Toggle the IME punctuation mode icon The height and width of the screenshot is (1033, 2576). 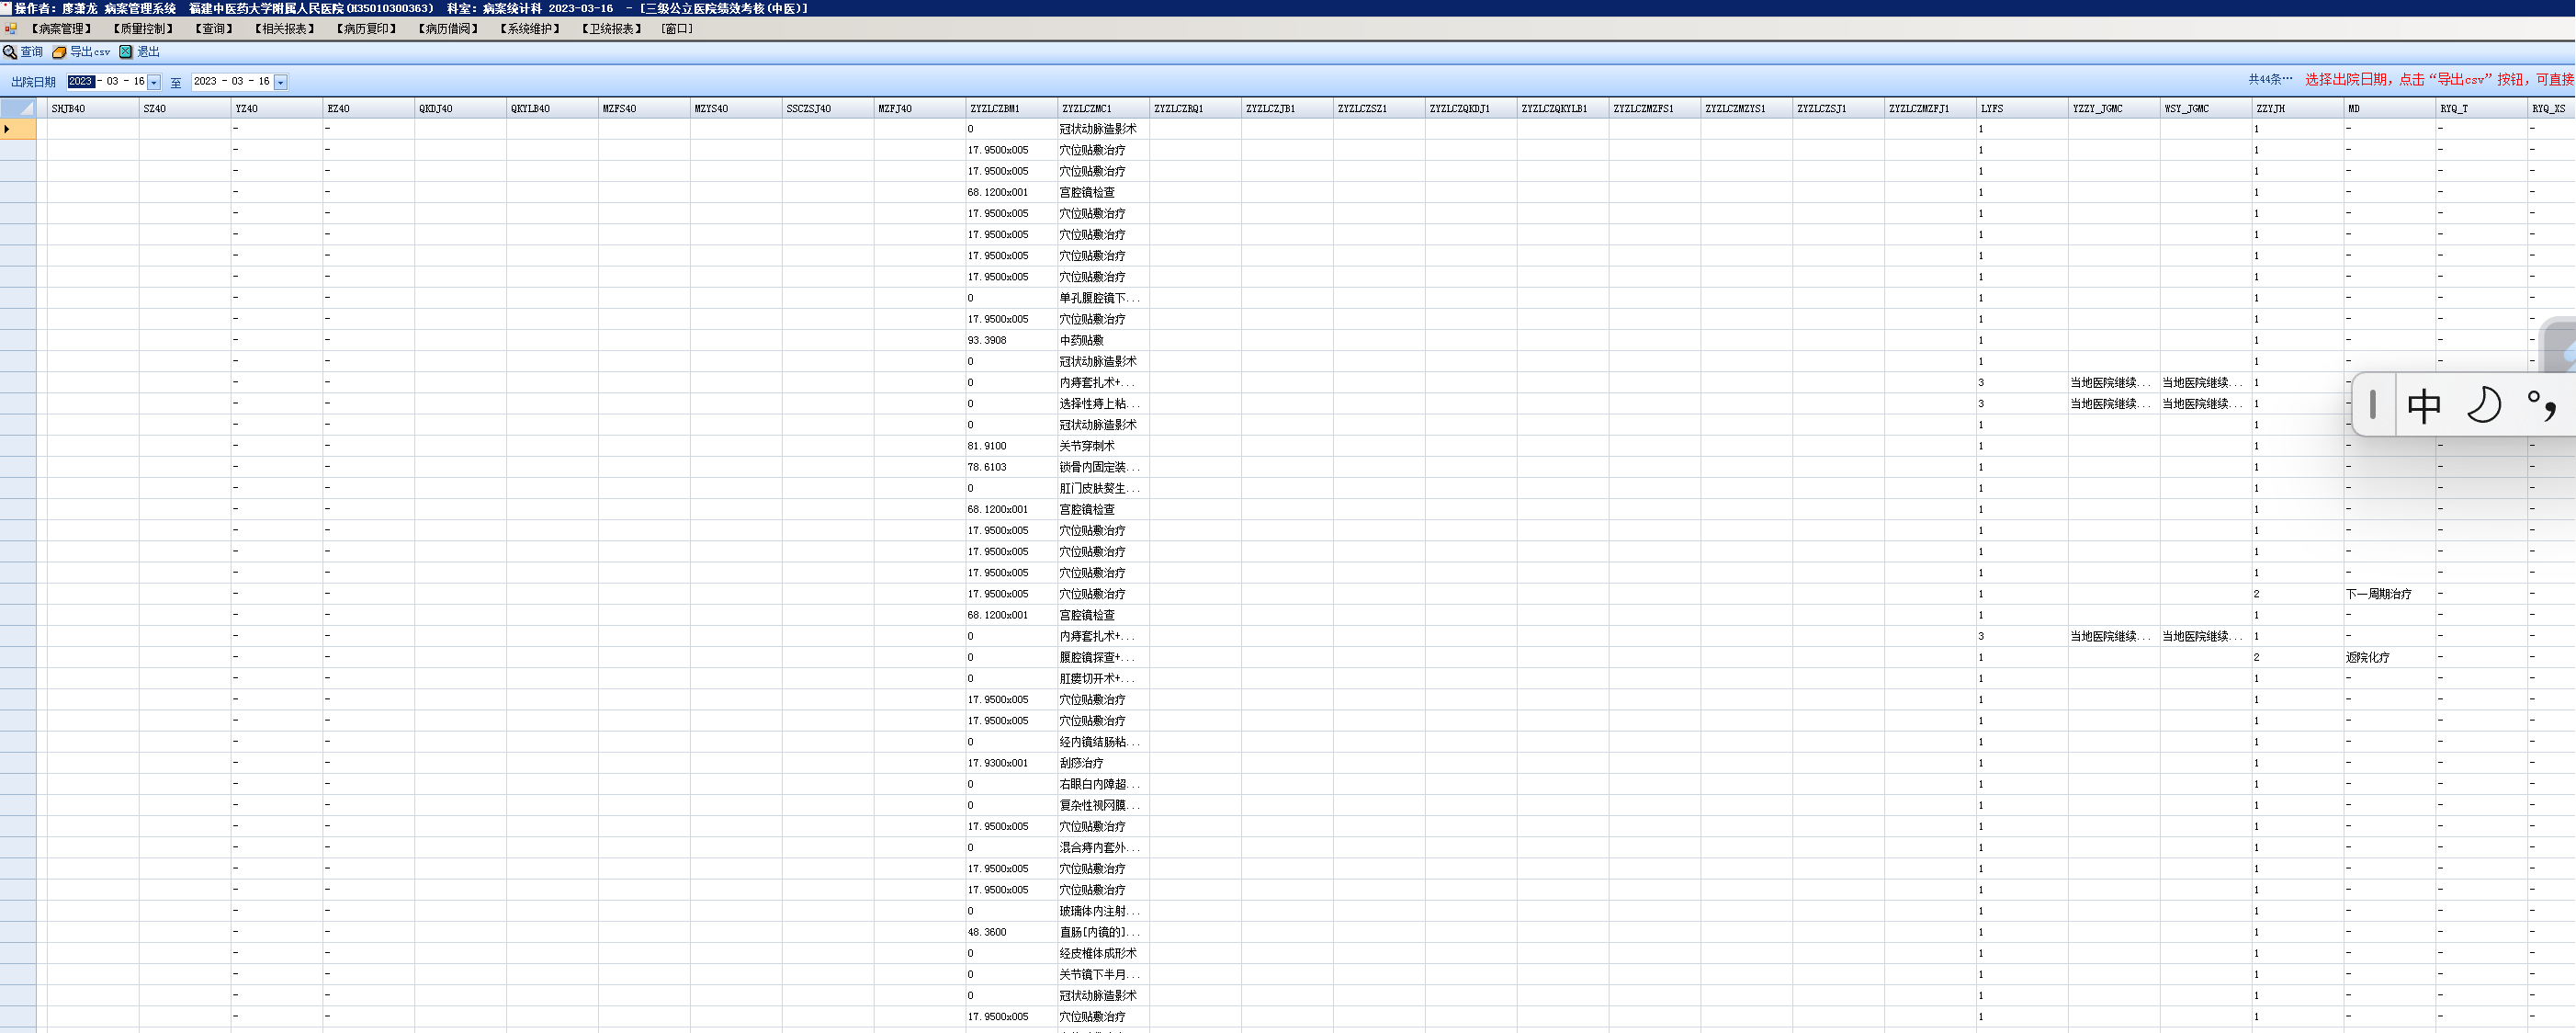pyautogui.click(x=2542, y=405)
